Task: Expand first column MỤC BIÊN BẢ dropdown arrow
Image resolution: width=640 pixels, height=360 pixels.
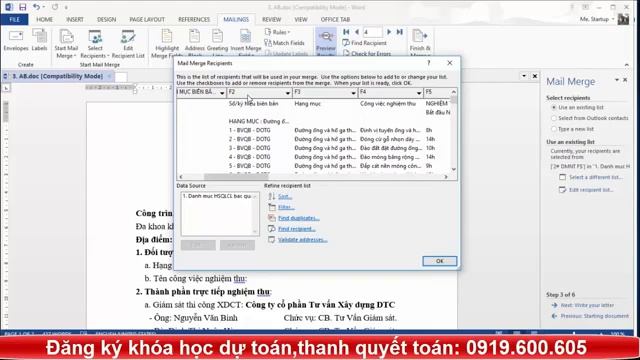Action: [222, 93]
